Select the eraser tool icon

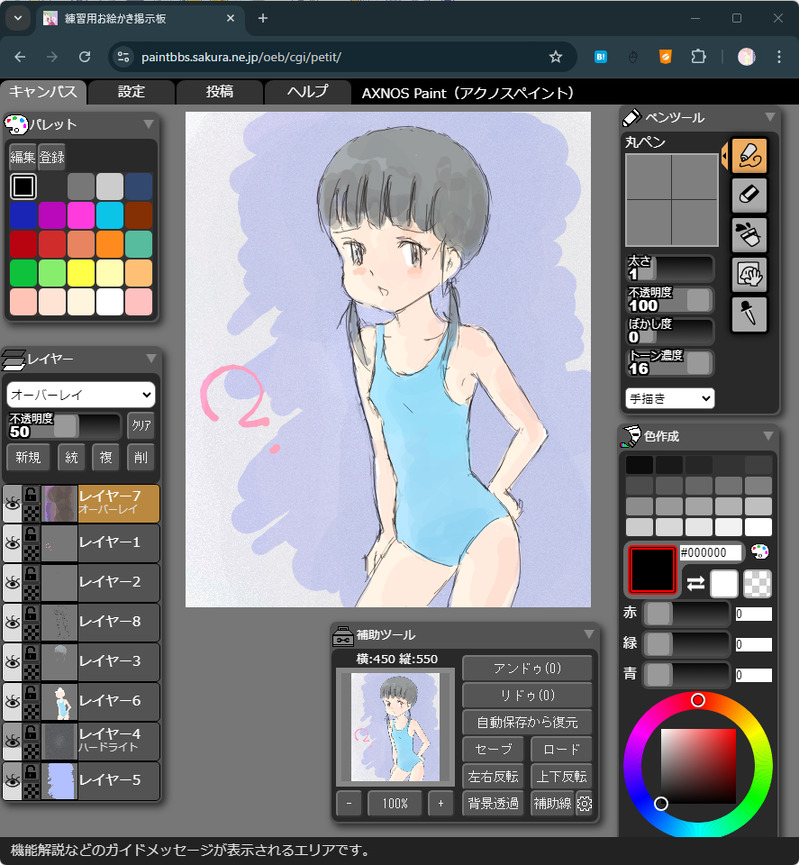pyautogui.click(x=749, y=195)
